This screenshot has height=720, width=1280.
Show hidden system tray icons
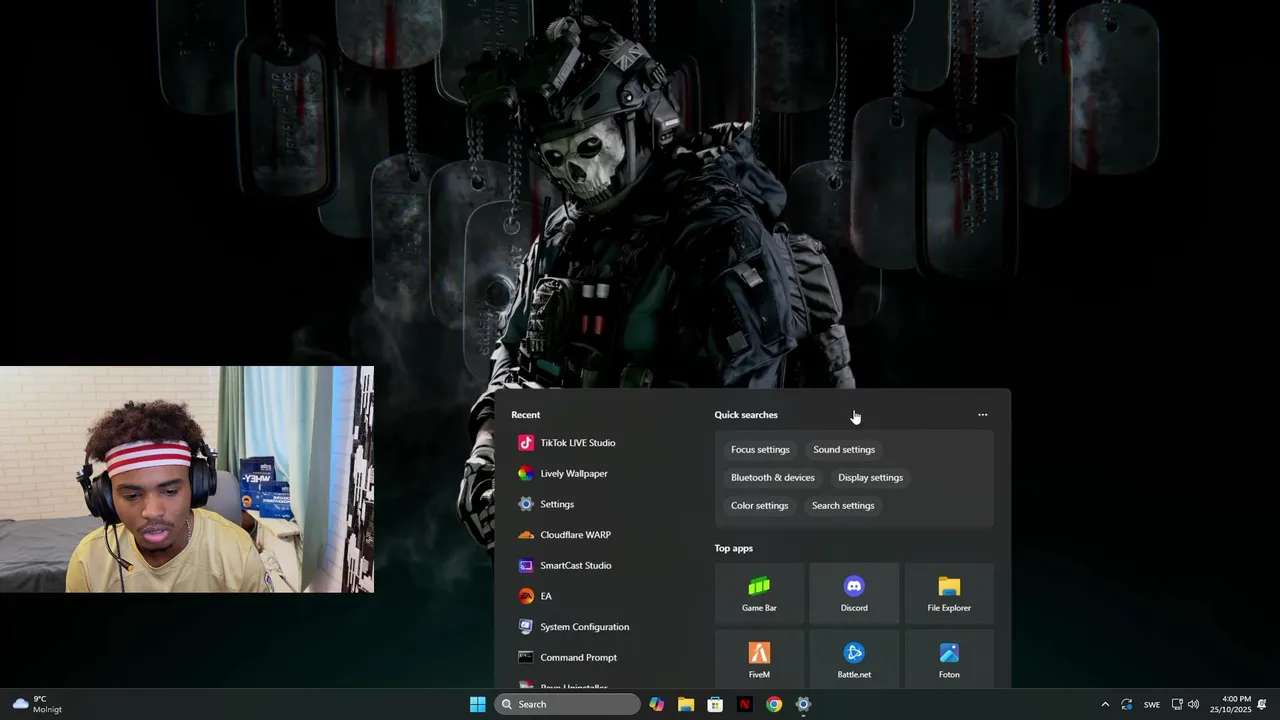1105,704
